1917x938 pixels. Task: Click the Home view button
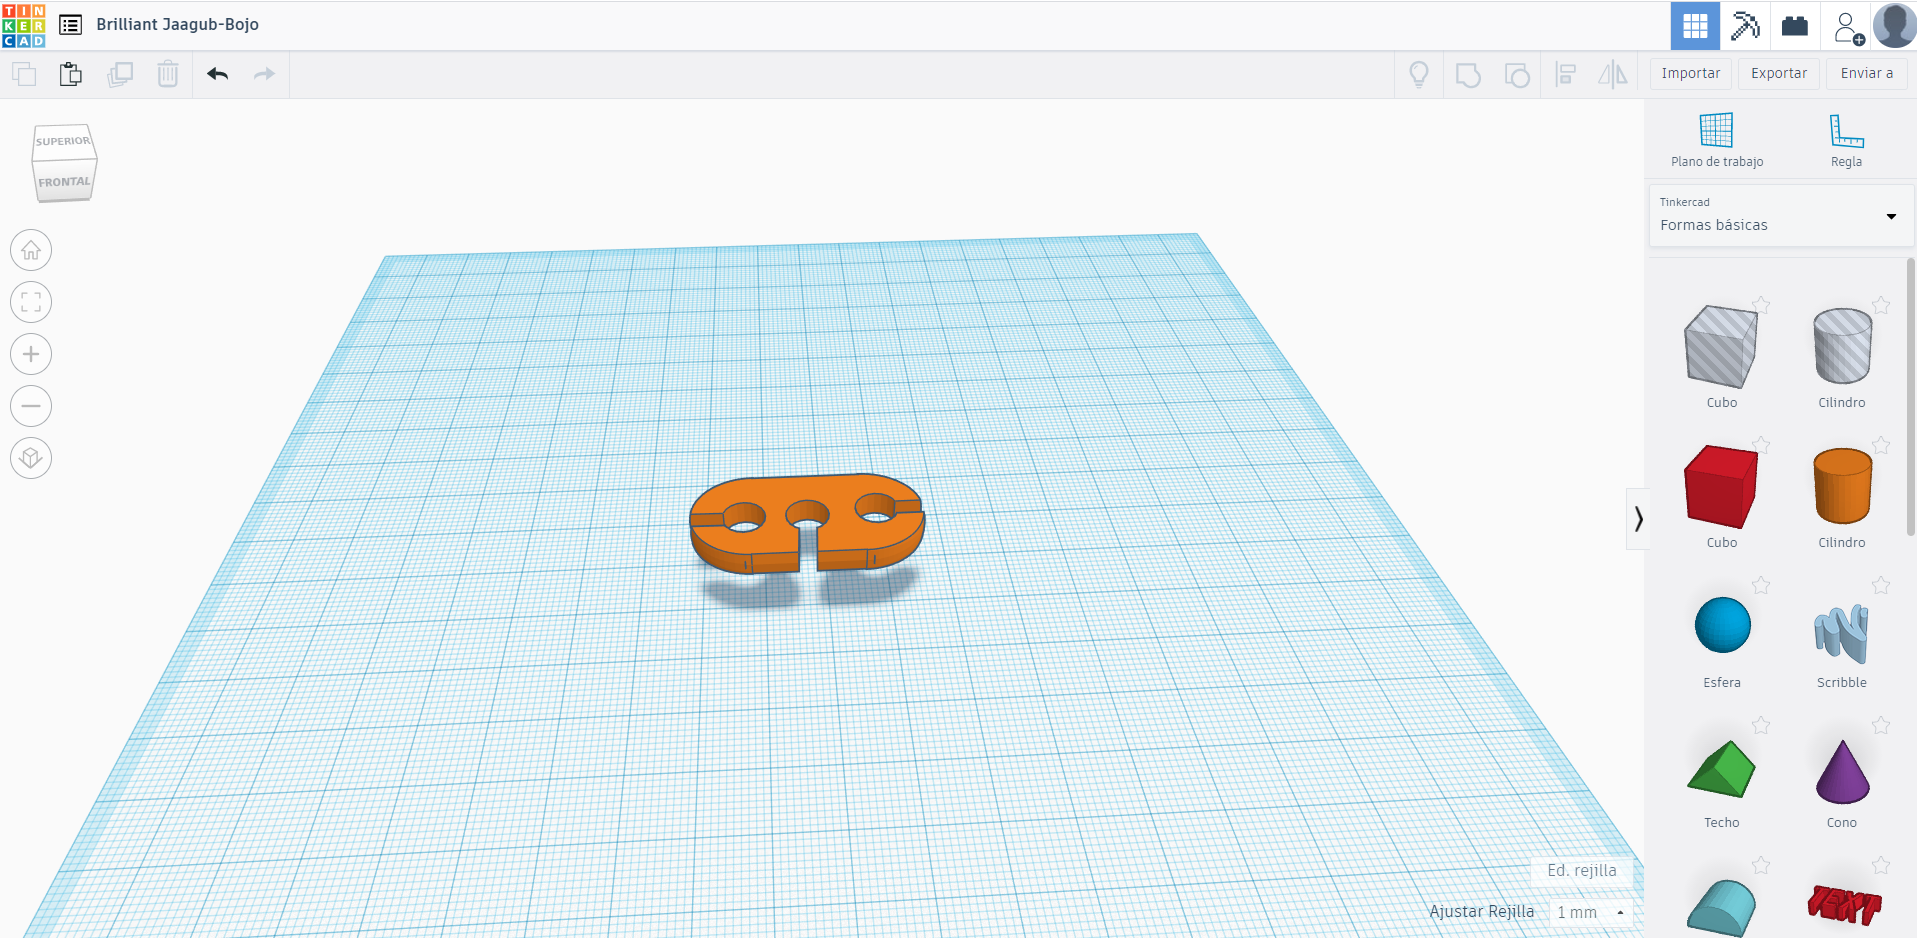pos(31,250)
